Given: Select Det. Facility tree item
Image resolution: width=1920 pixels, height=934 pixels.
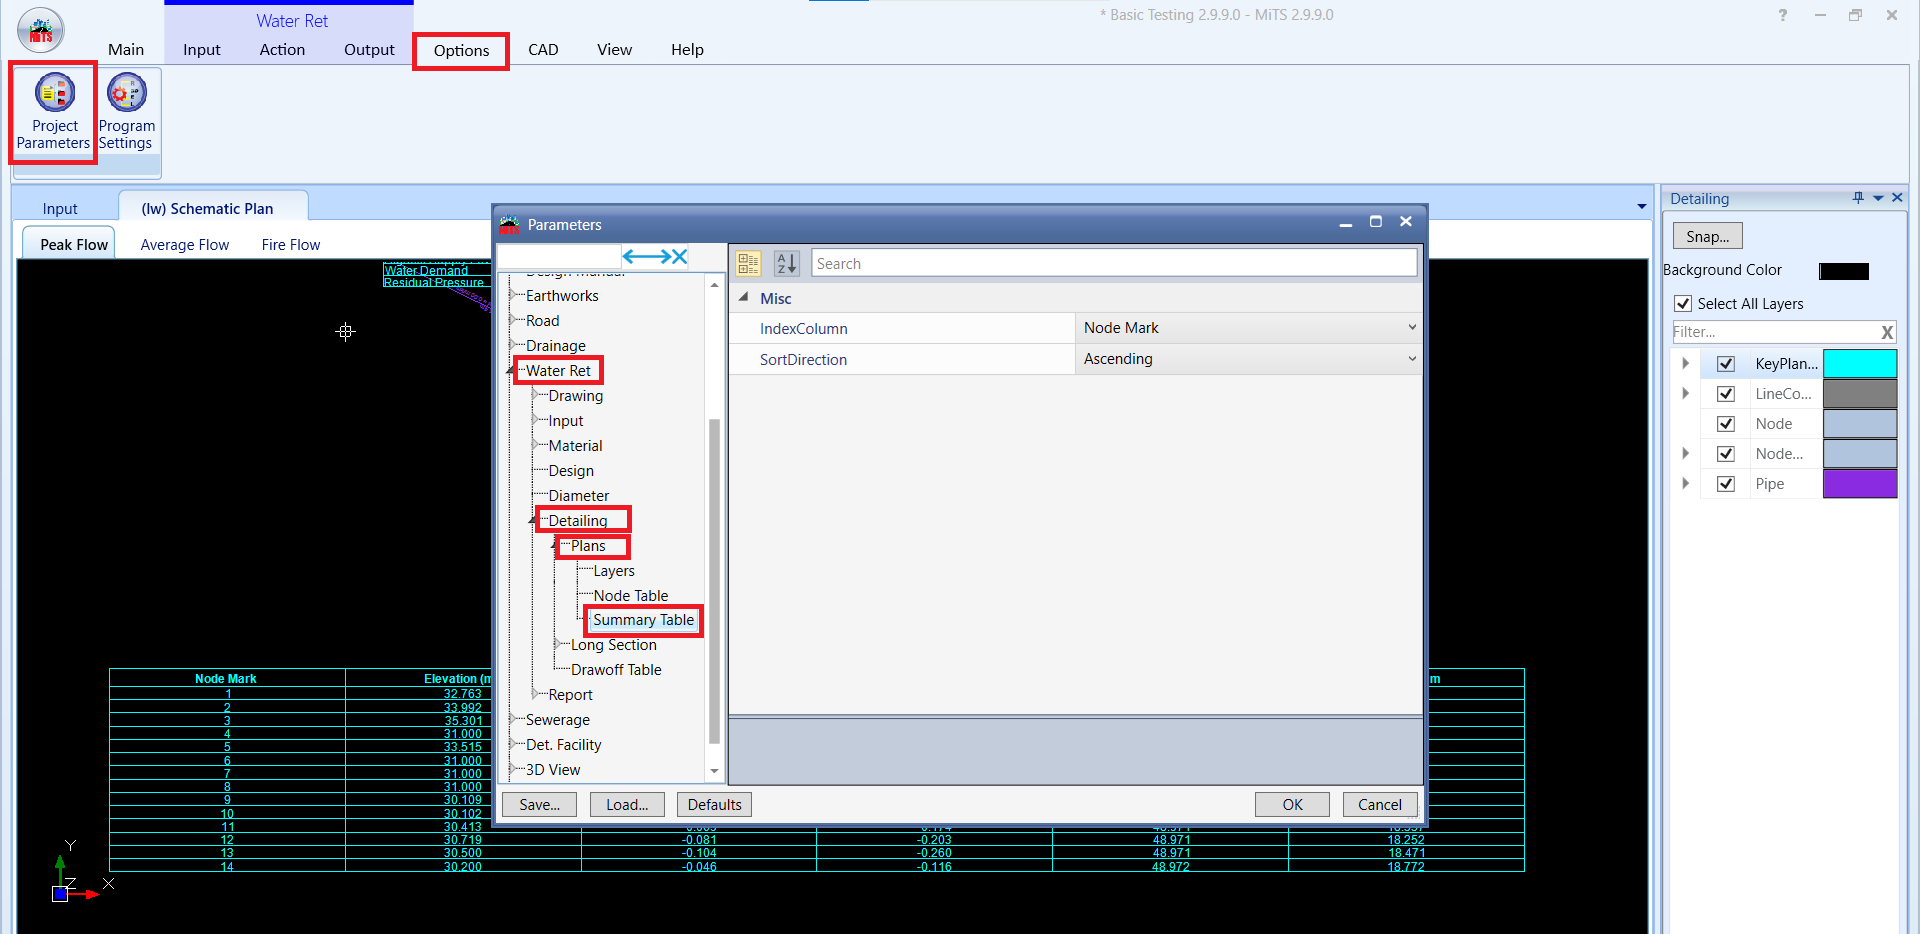Looking at the screenshot, I should click(x=563, y=744).
